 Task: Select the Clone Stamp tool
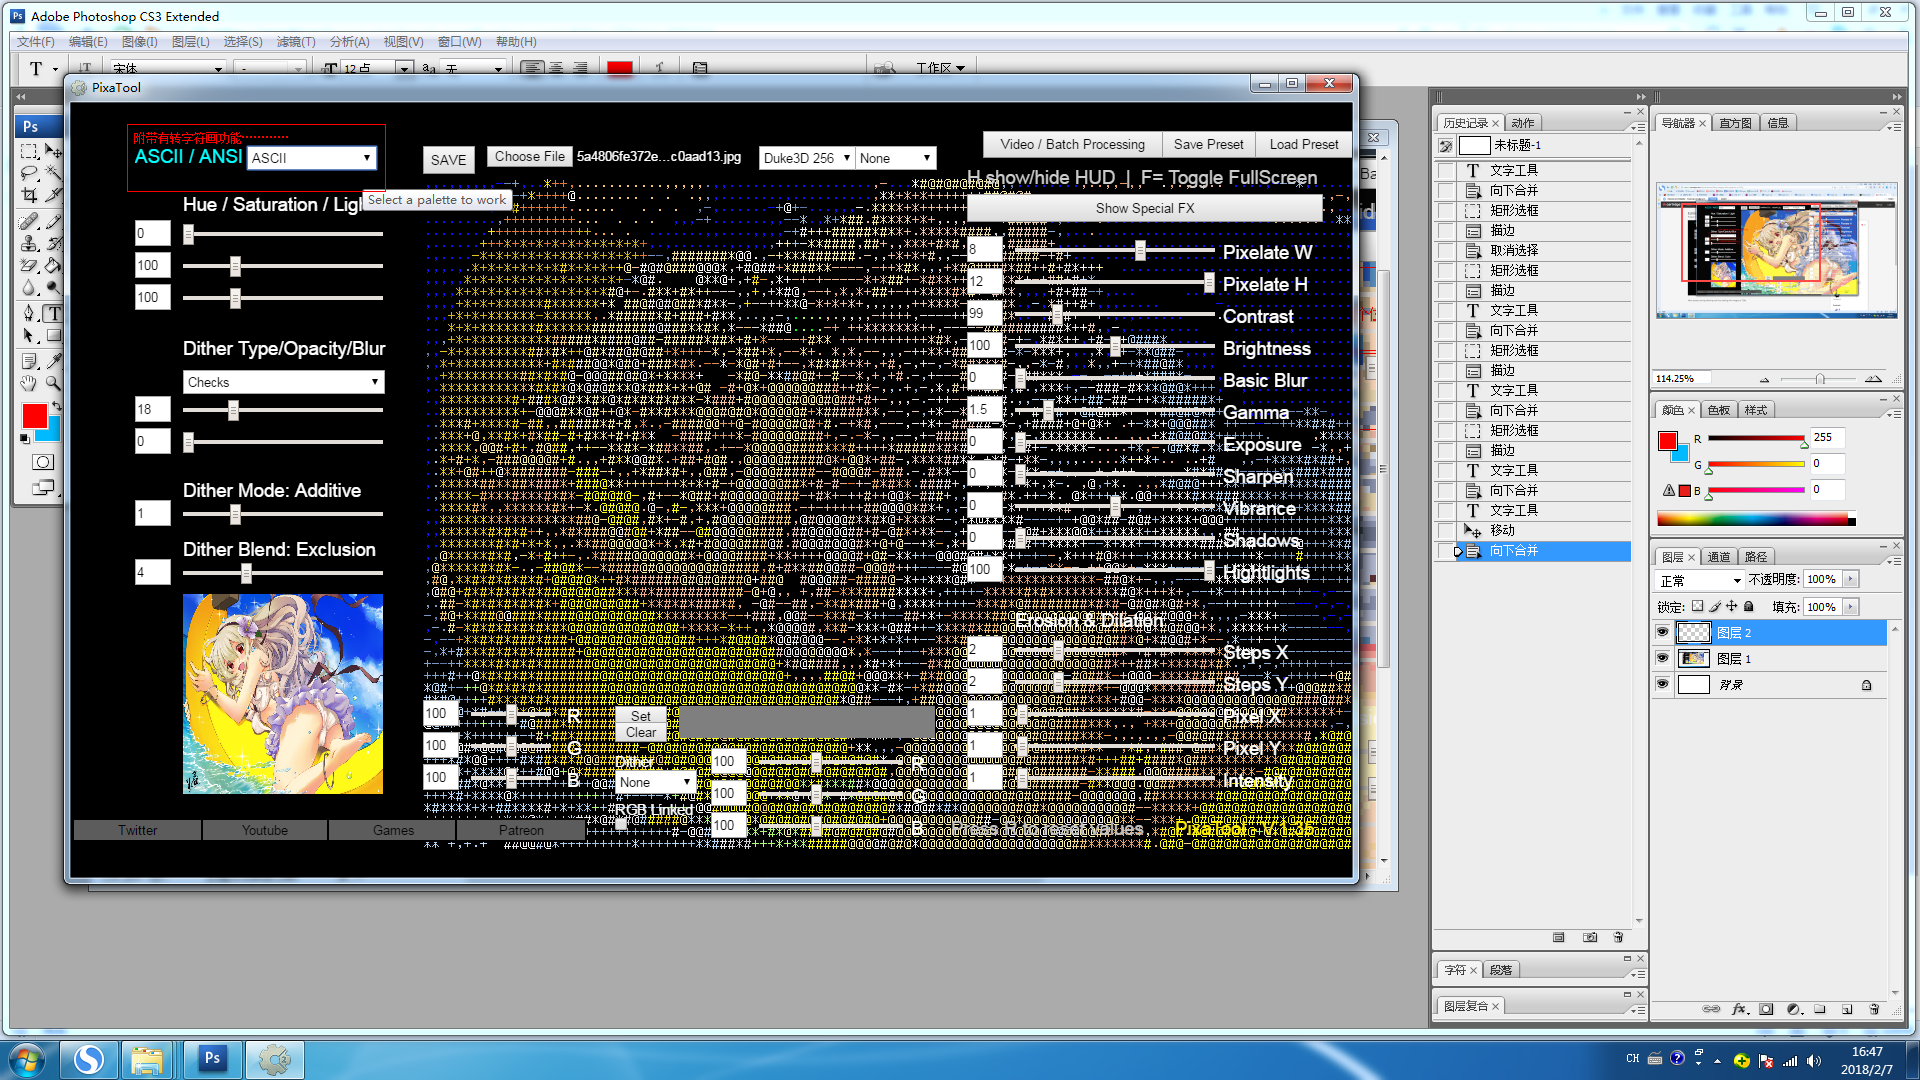pos(29,243)
